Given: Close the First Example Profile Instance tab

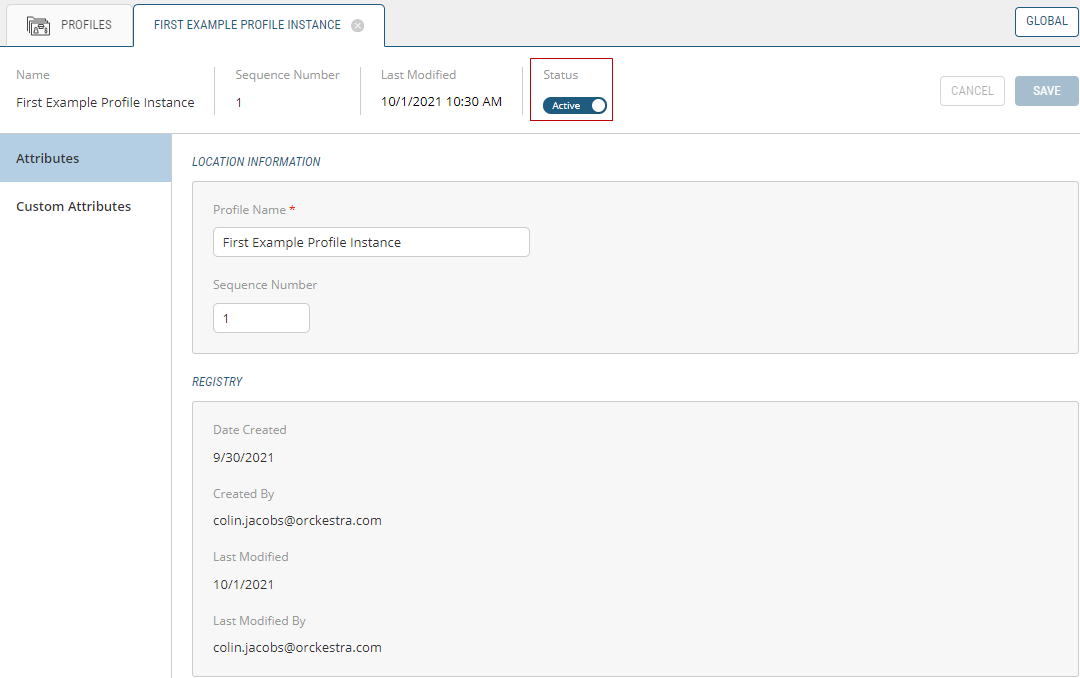Looking at the screenshot, I should (358, 26).
